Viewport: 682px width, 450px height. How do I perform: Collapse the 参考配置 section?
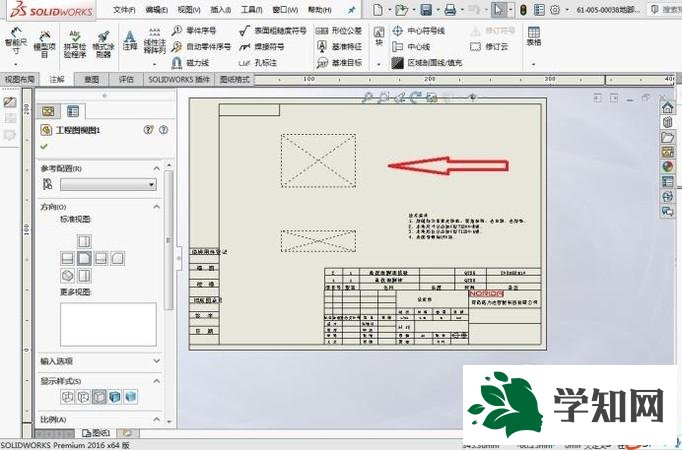[x=157, y=168]
